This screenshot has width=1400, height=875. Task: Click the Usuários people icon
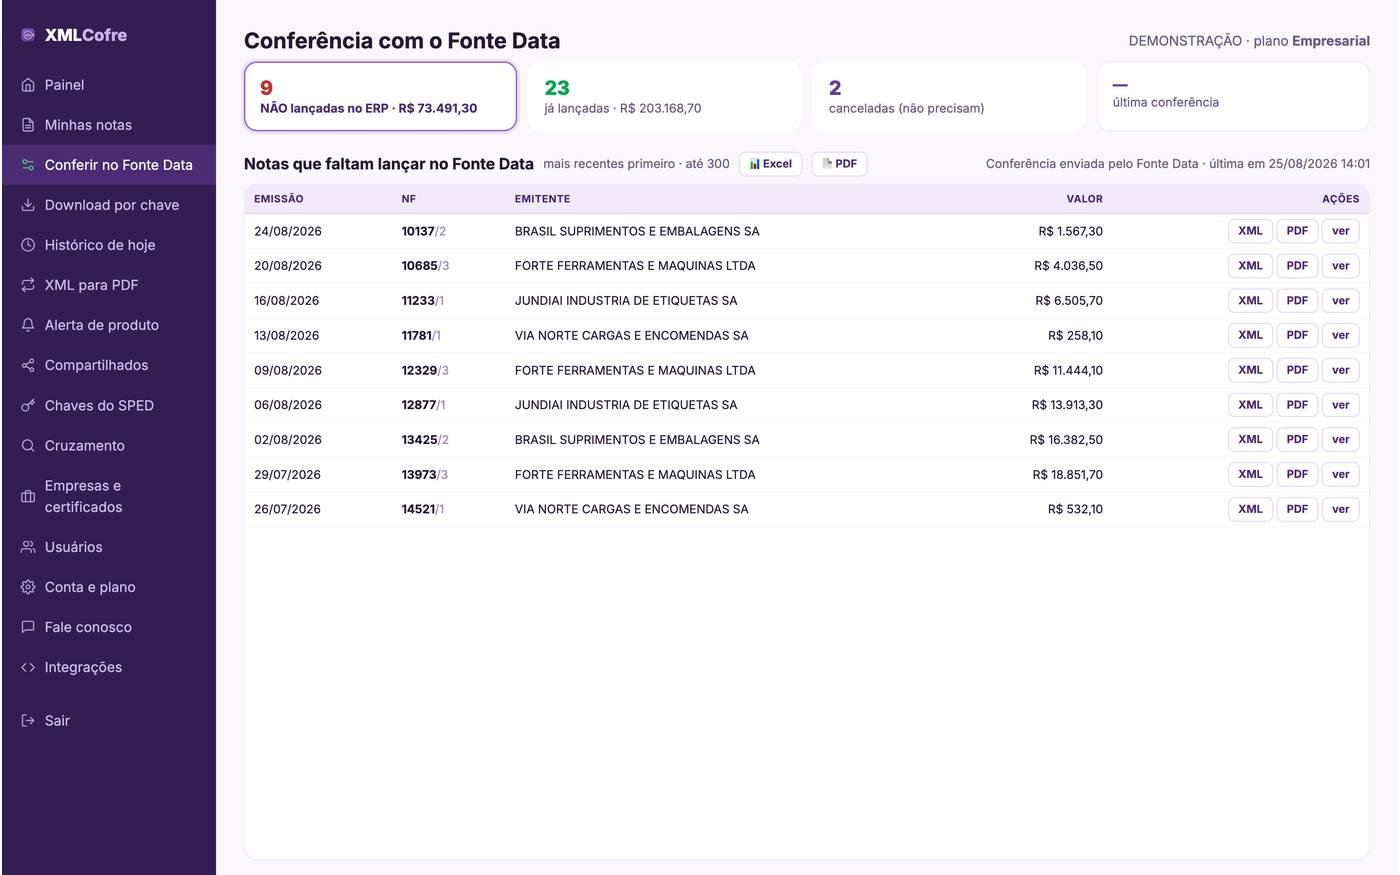click(x=28, y=547)
